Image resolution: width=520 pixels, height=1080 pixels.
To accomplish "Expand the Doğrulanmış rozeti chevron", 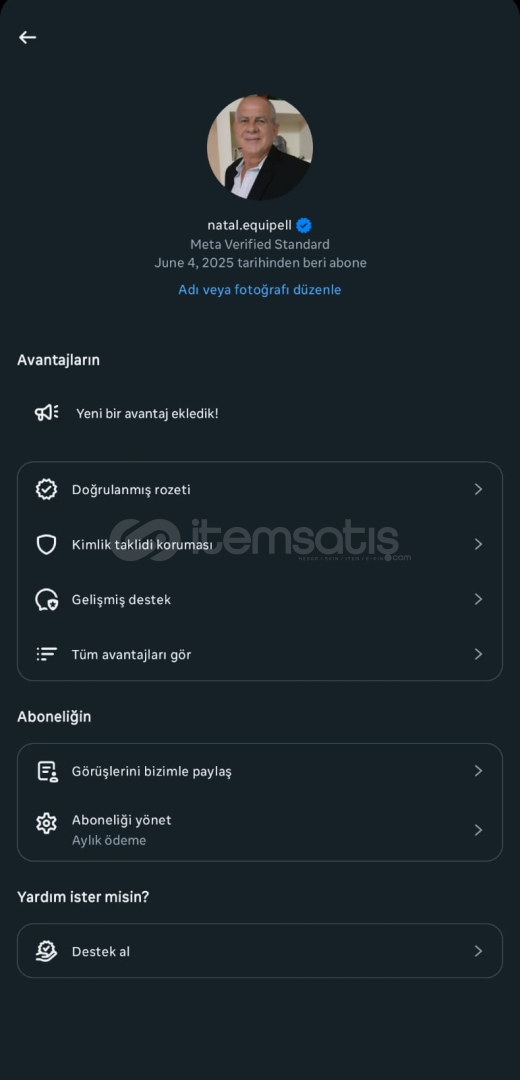I will (478, 489).
